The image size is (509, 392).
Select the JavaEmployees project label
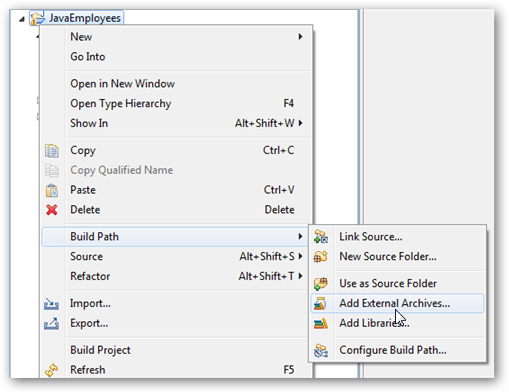85,18
